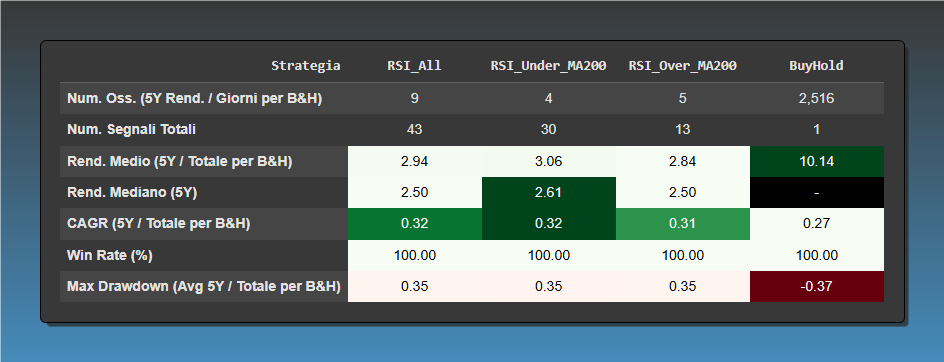Select the RSI_All column header
944x362 pixels.
pyautogui.click(x=415, y=66)
